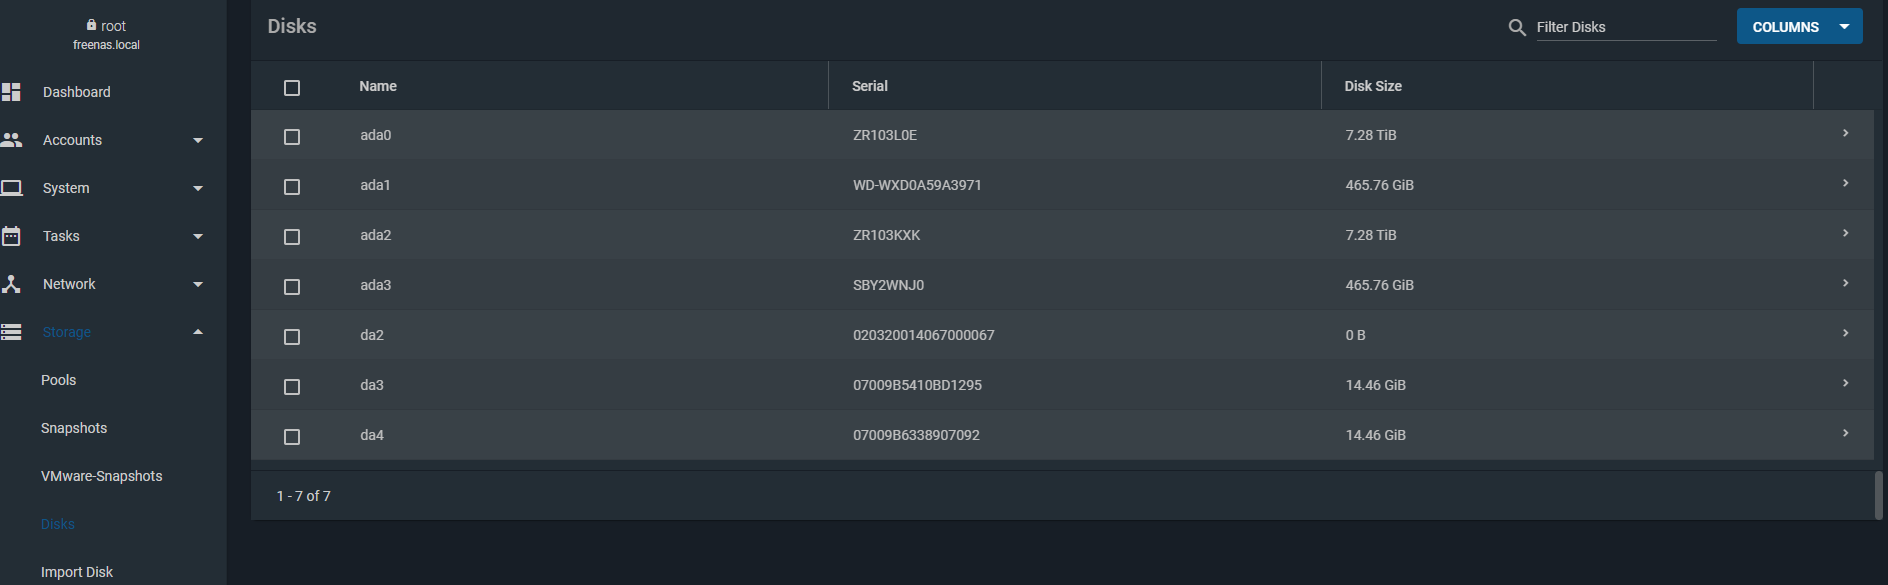
Task: Toggle the select-all disks checkbox
Action: 292,88
